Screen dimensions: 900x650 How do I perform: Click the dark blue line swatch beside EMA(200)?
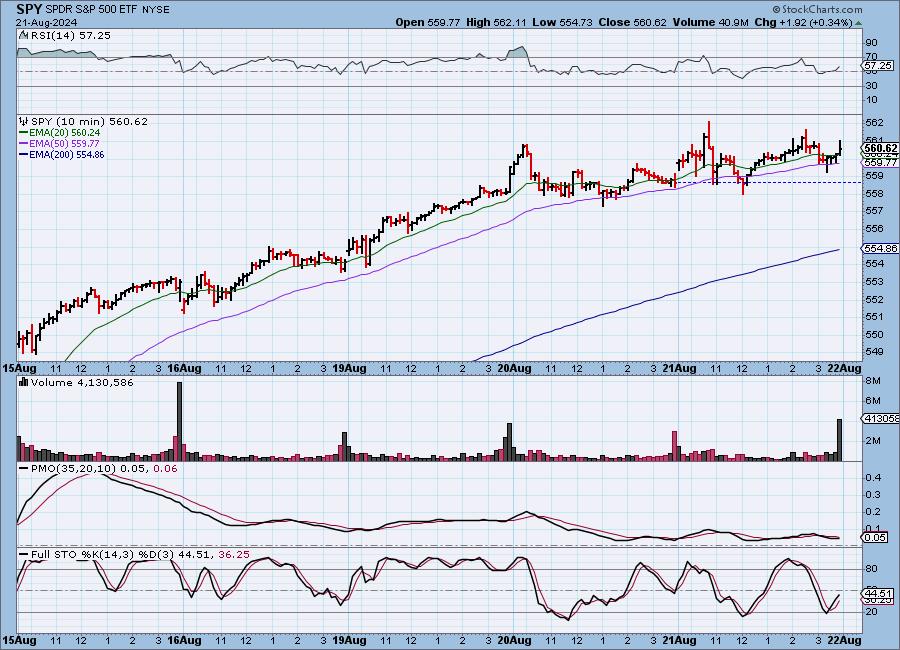24,154
